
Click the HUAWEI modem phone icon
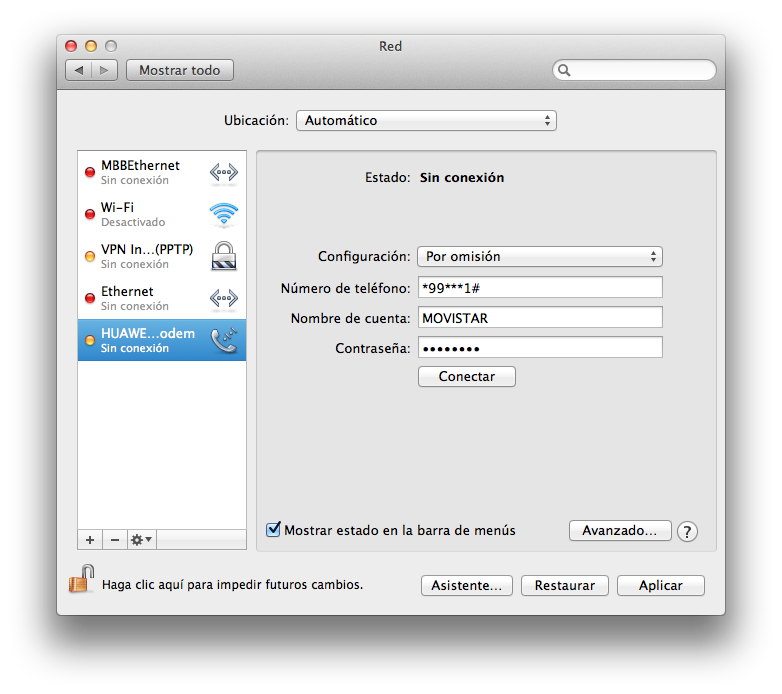tap(223, 341)
